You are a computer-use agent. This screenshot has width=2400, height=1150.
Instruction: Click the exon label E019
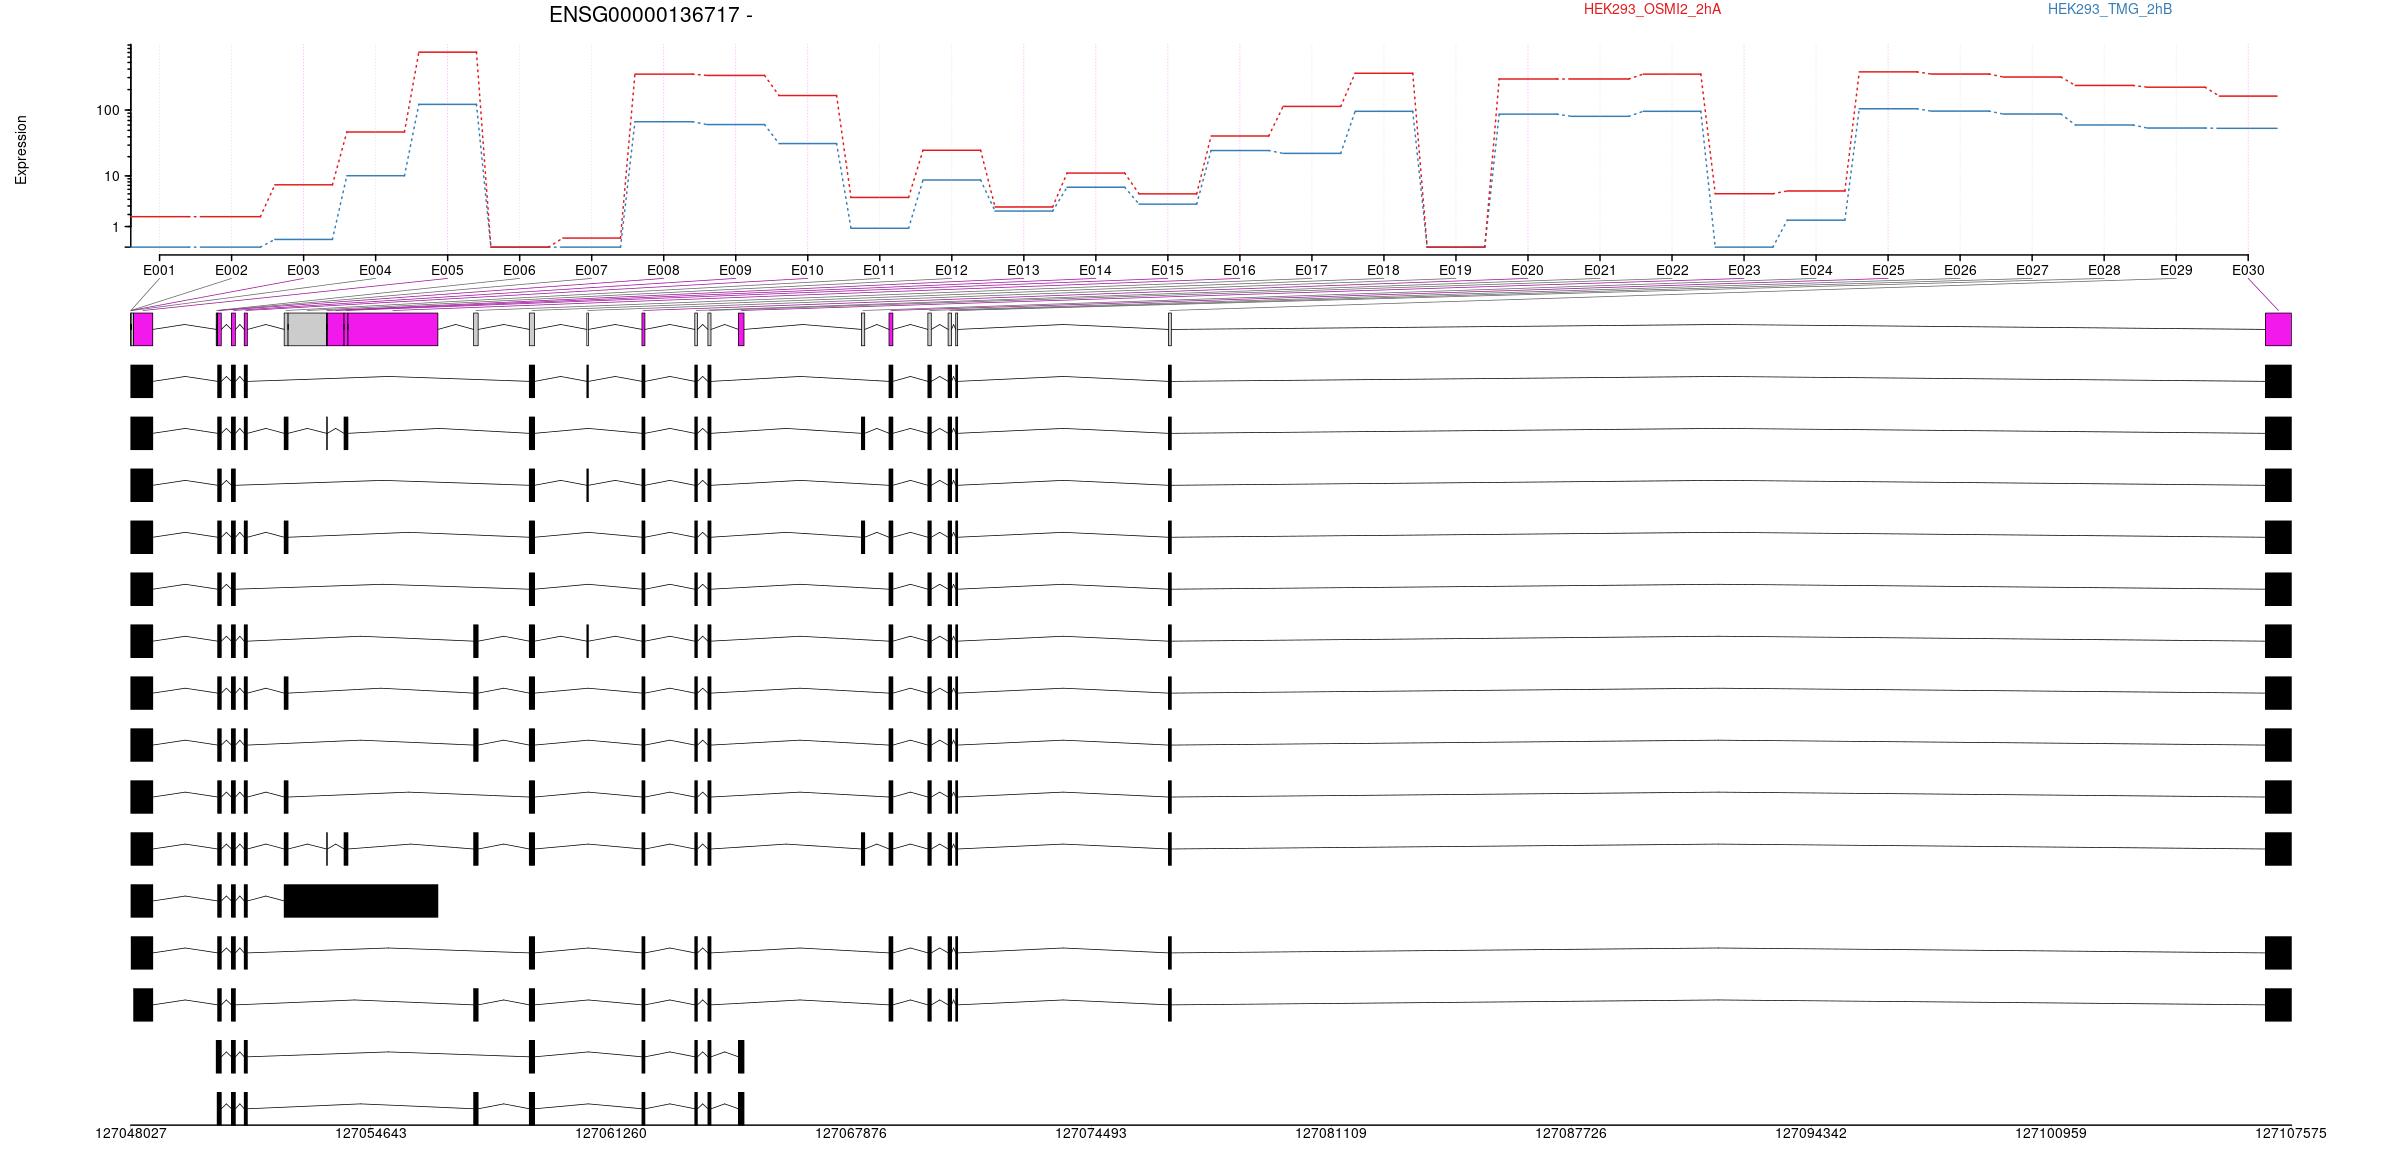click(x=1455, y=270)
